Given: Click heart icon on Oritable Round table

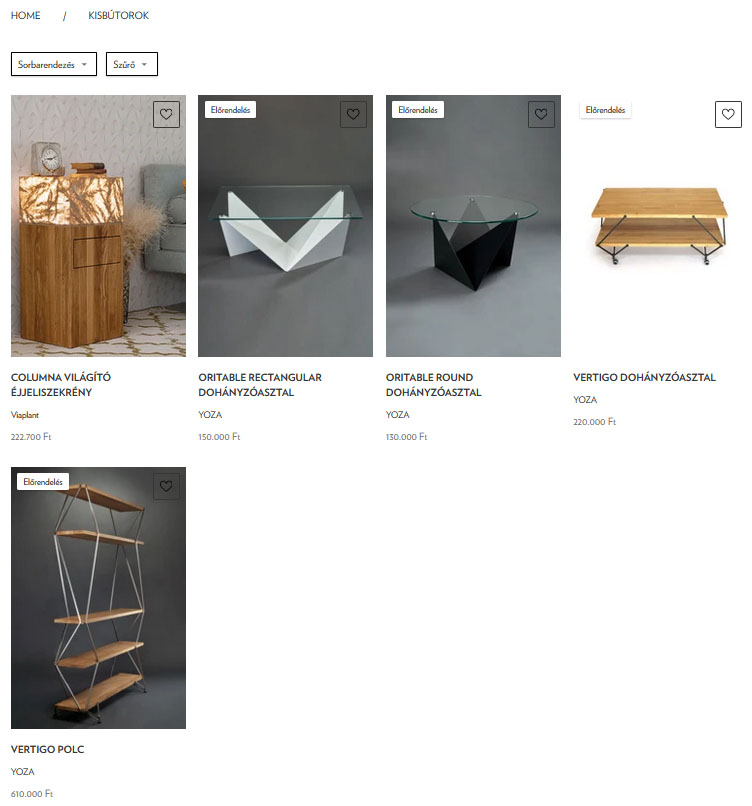Looking at the screenshot, I should 541,114.
